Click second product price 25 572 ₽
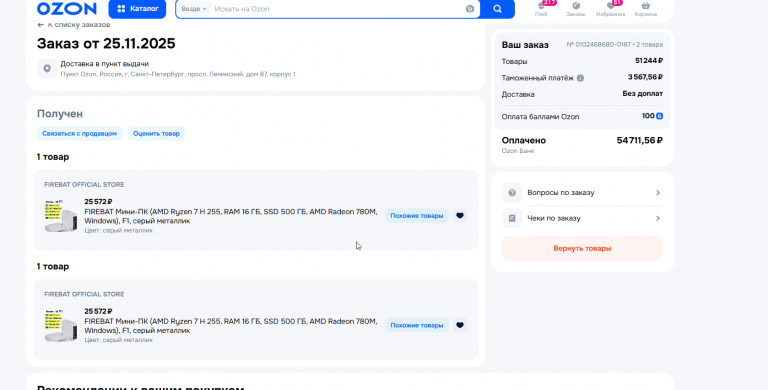 (98, 311)
